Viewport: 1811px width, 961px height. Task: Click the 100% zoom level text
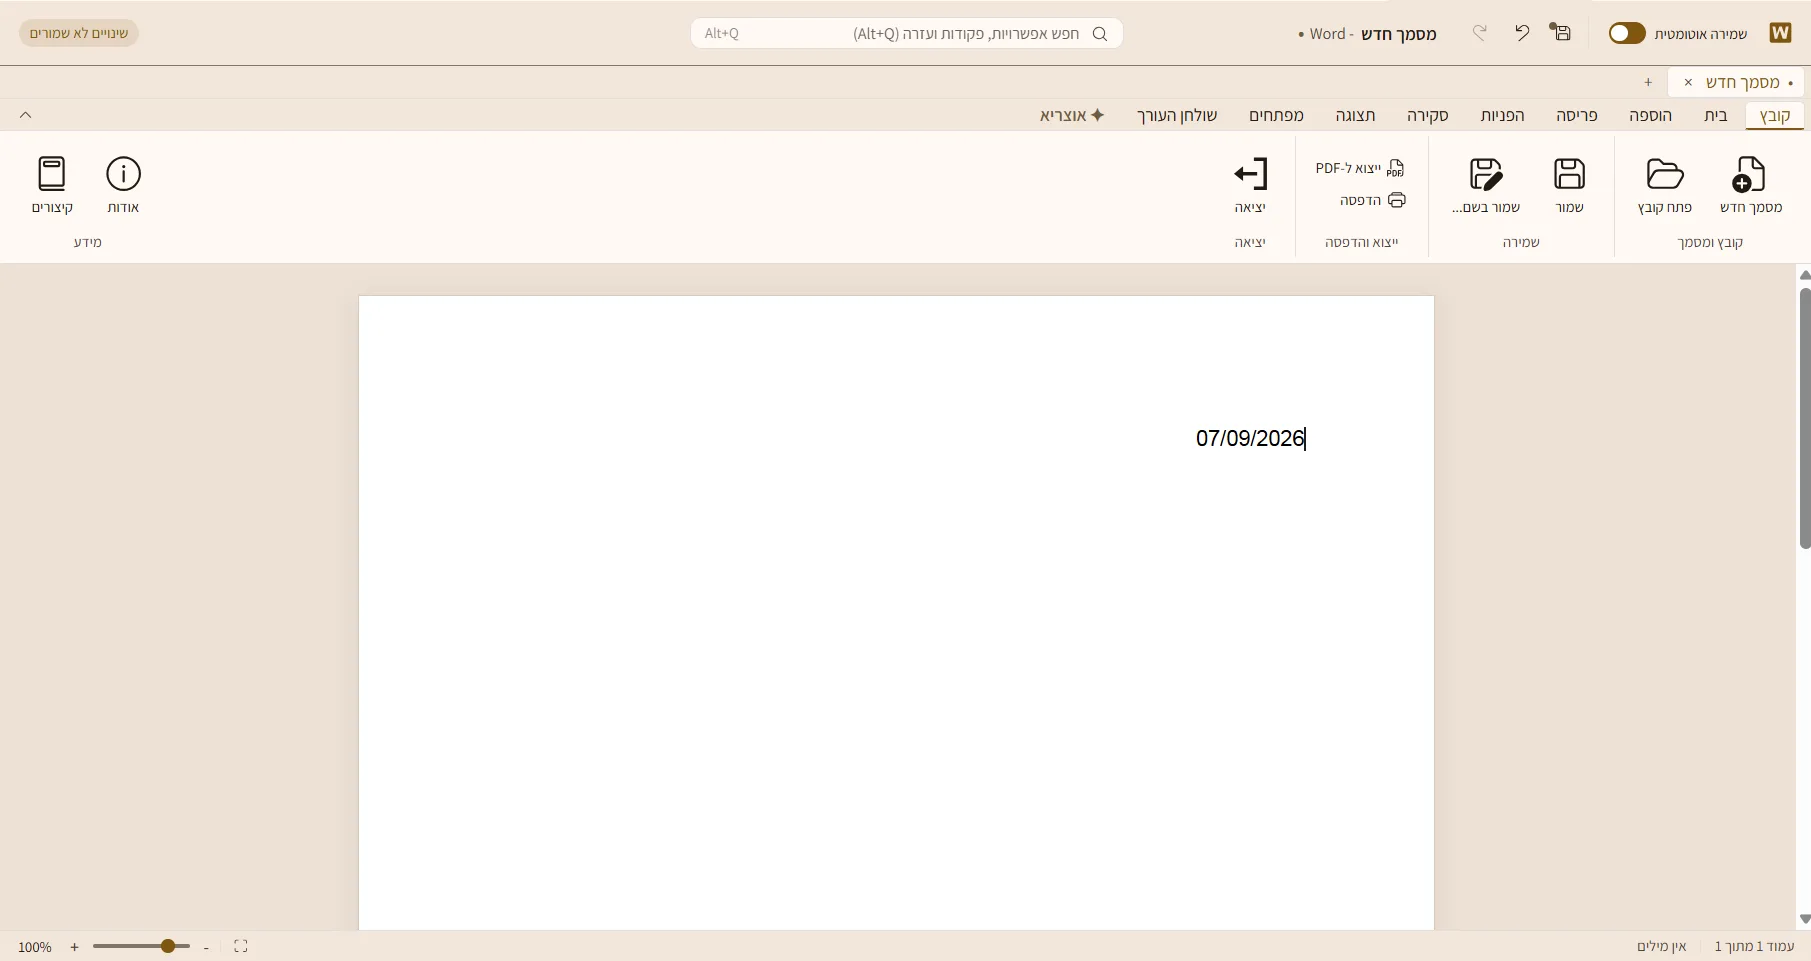coord(35,947)
